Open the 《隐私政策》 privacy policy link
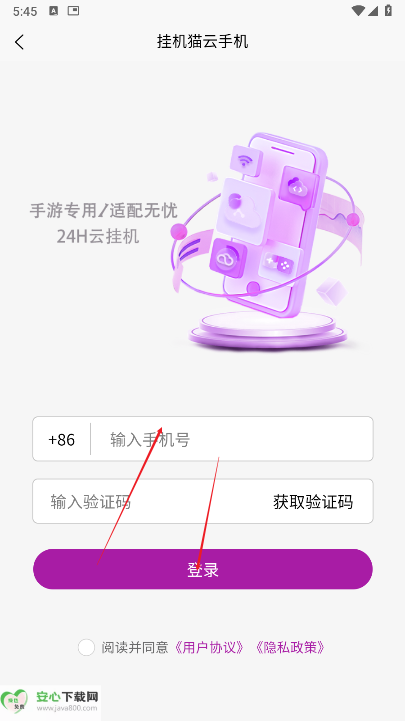The image size is (405, 721). point(290,647)
